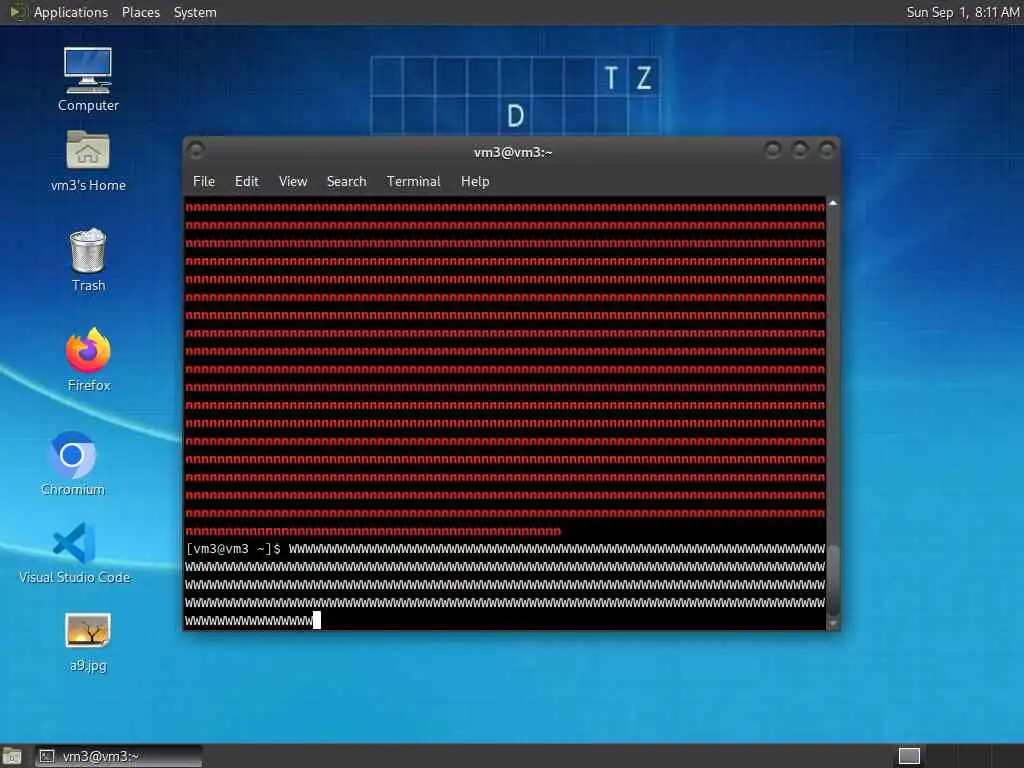1024x768 pixels.
Task: Click the vm3@vm3:~ taskbar button
Action: (118, 756)
